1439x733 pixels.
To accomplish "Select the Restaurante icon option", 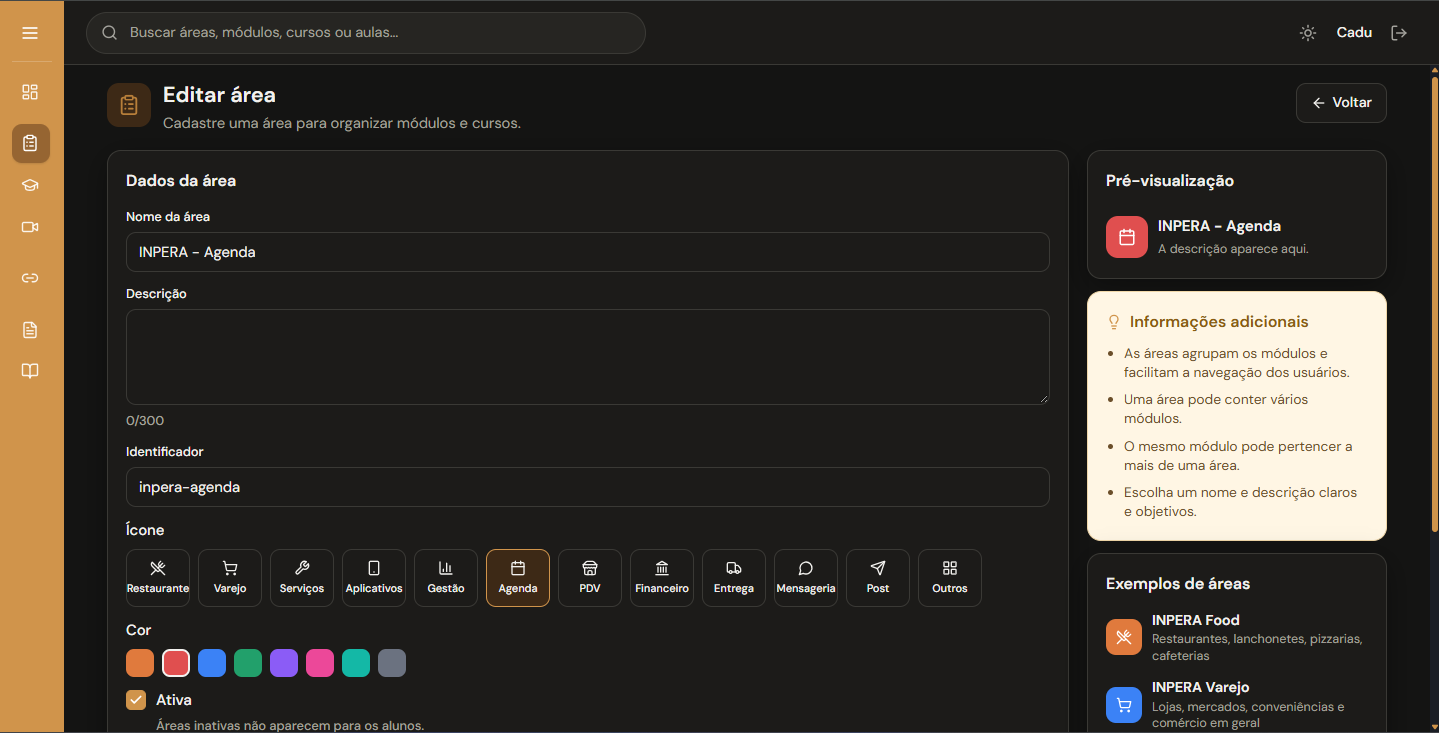I will pos(158,578).
